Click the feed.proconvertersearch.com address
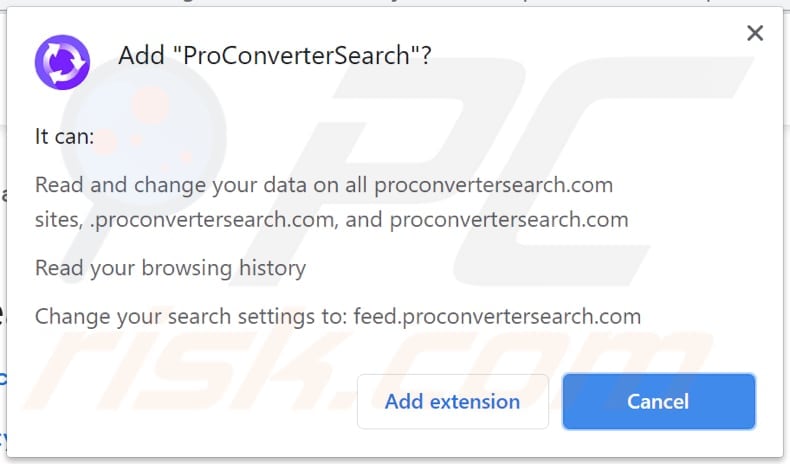 click(497, 317)
